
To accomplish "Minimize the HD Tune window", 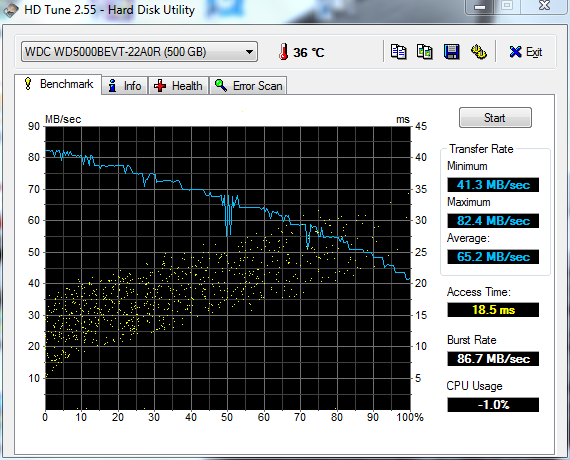I will click(480, 7).
